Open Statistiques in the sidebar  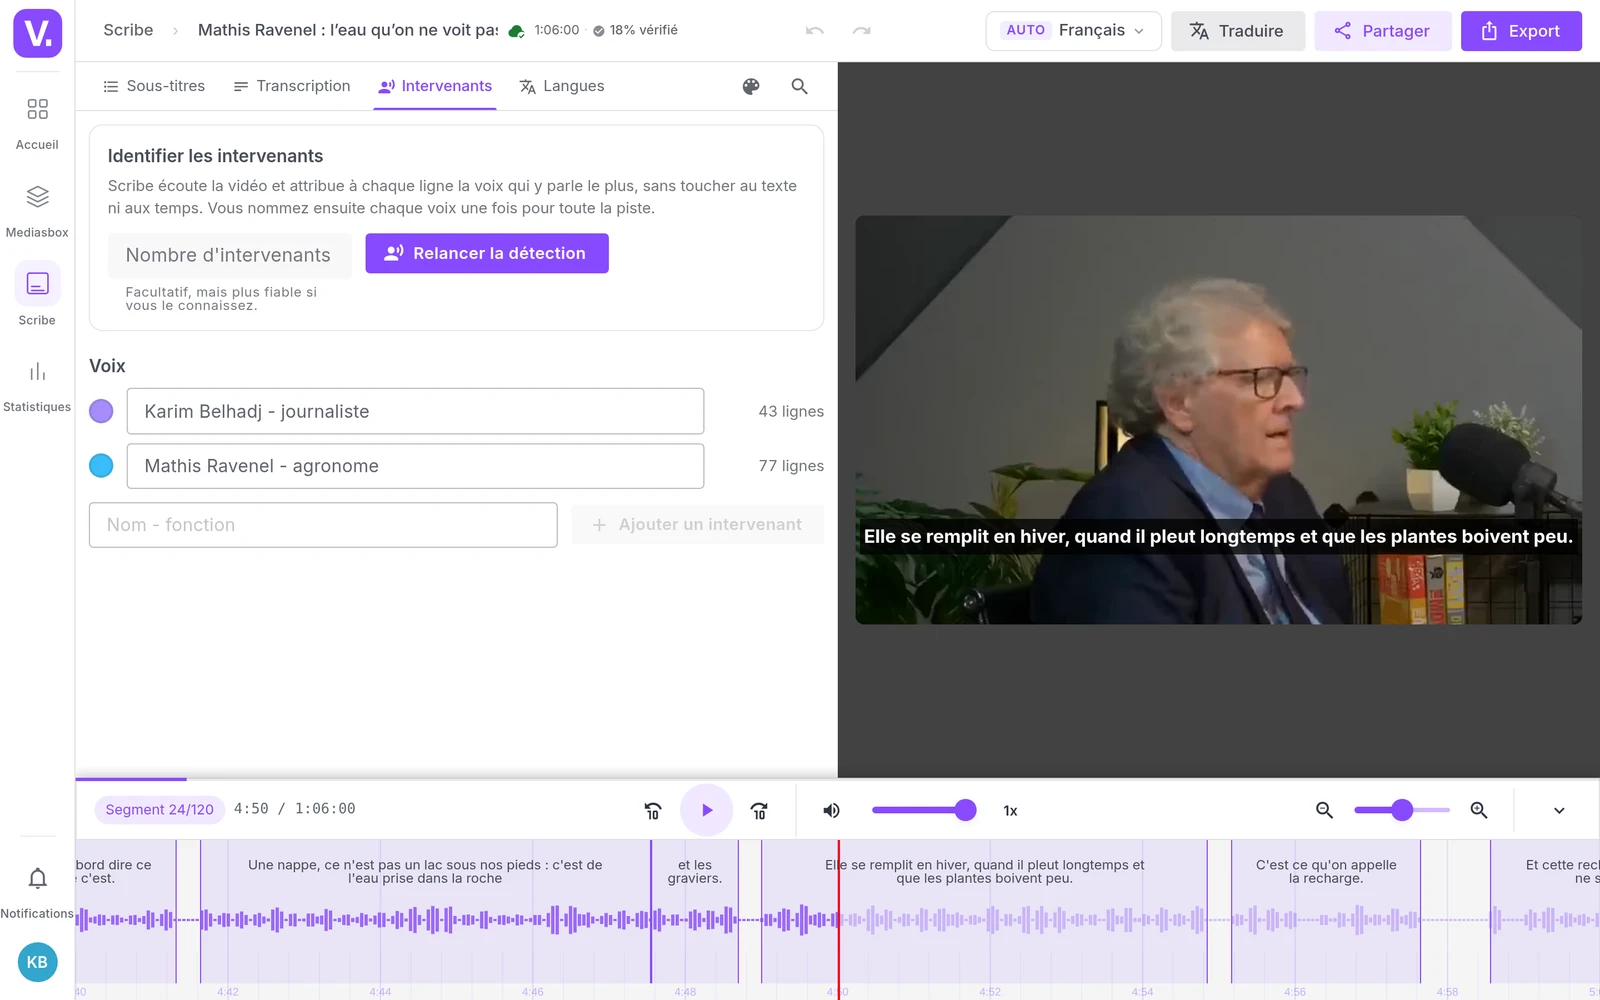(37, 386)
